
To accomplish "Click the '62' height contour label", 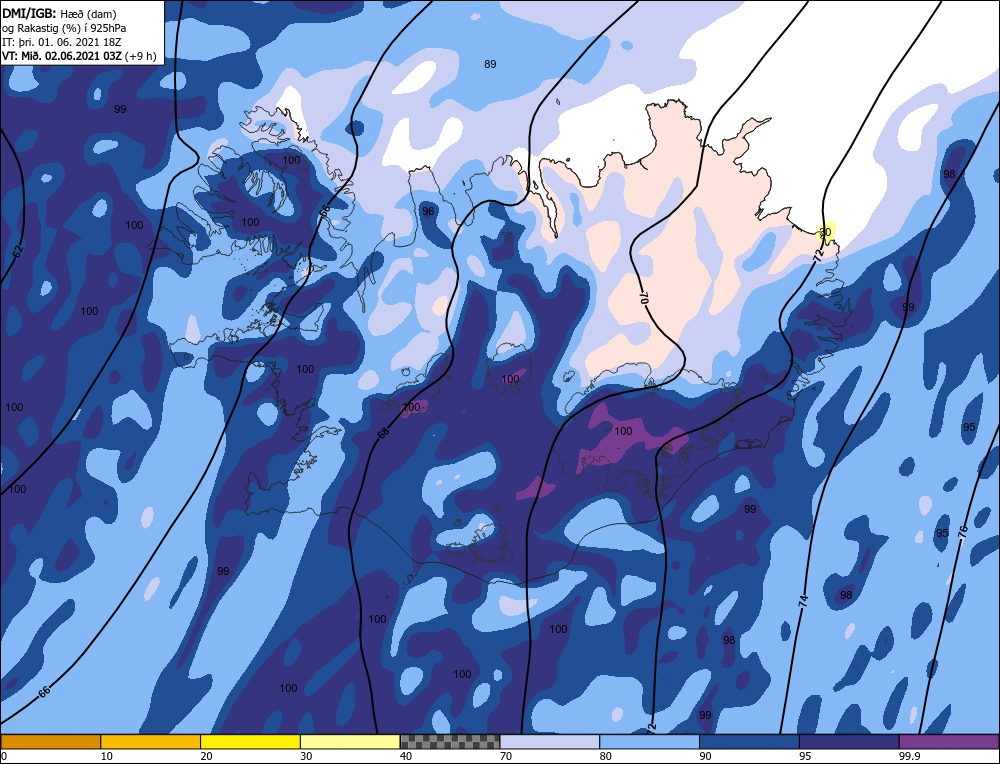I will (17, 251).
